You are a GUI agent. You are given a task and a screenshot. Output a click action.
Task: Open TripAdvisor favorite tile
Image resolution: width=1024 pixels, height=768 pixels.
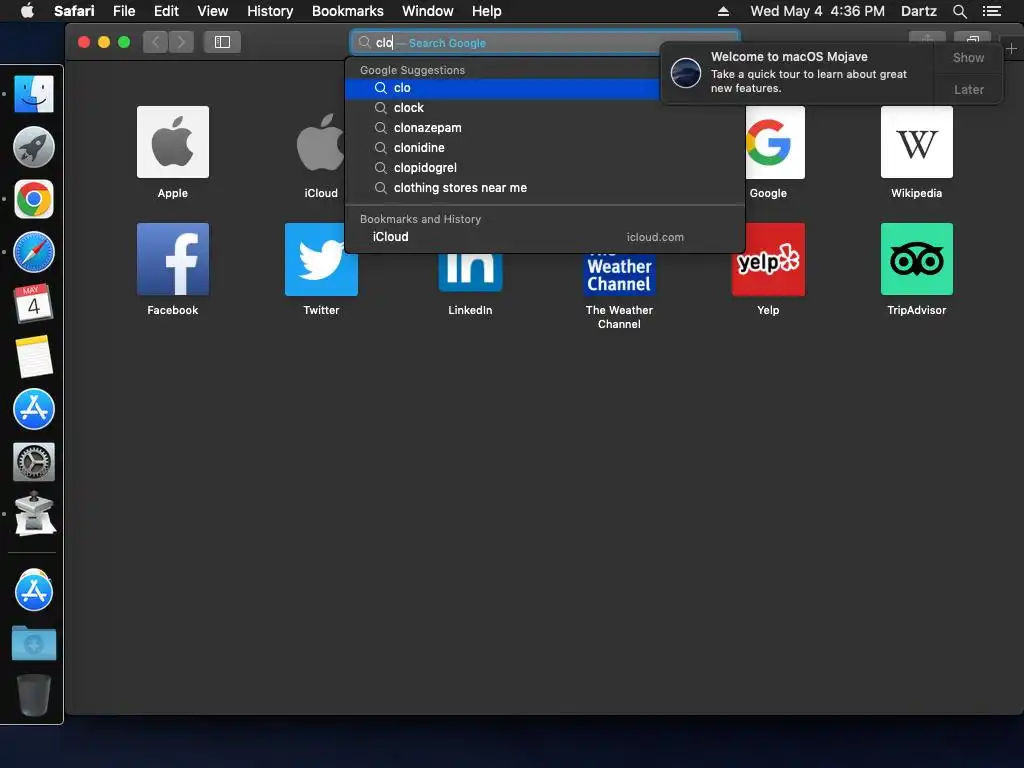coord(916,259)
